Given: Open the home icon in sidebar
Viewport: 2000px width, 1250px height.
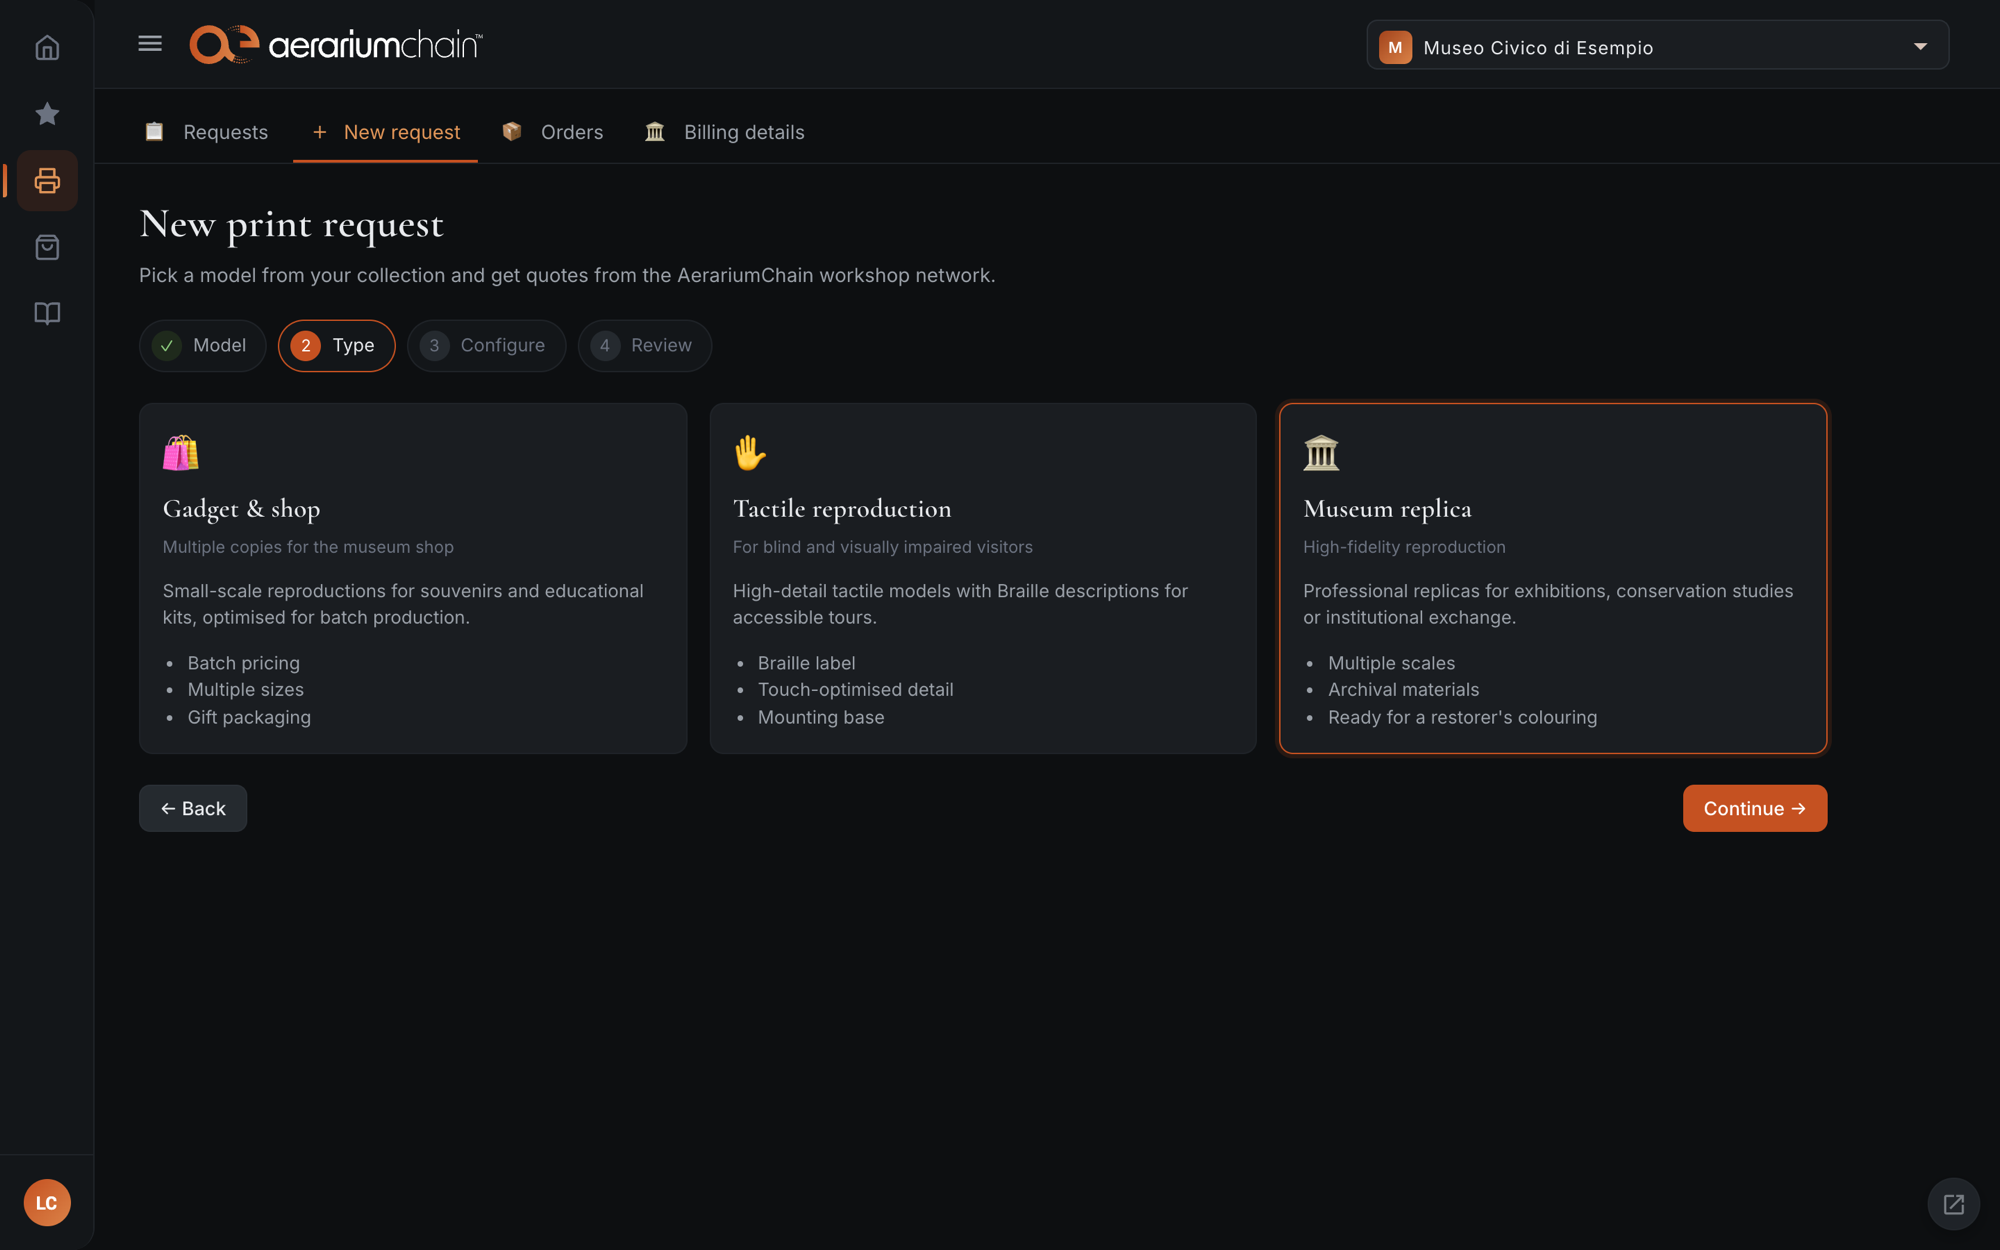Looking at the screenshot, I should coord(47,47).
